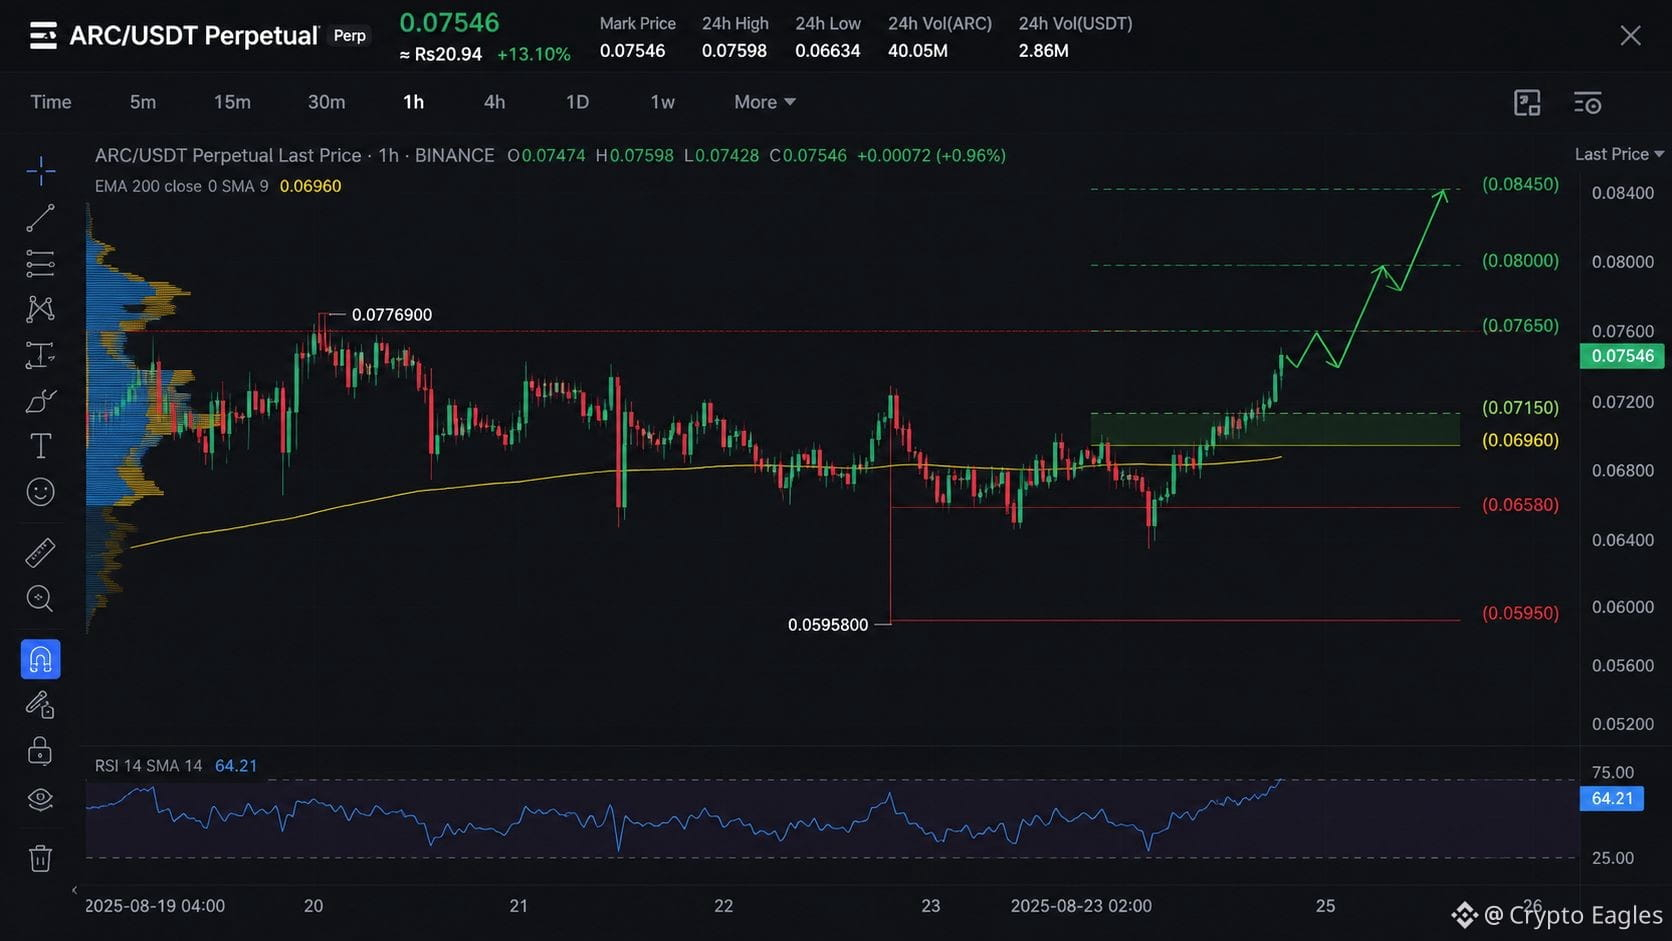
Task: Toggle stay in drawing mode
Action: coord(40,706)
